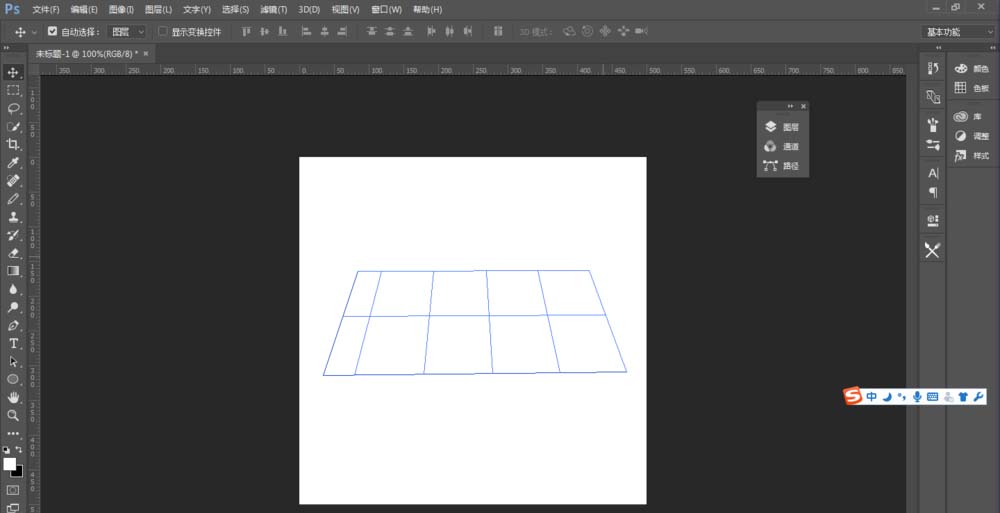Switch to the 未标题-1 document tab

coord(87,53)
